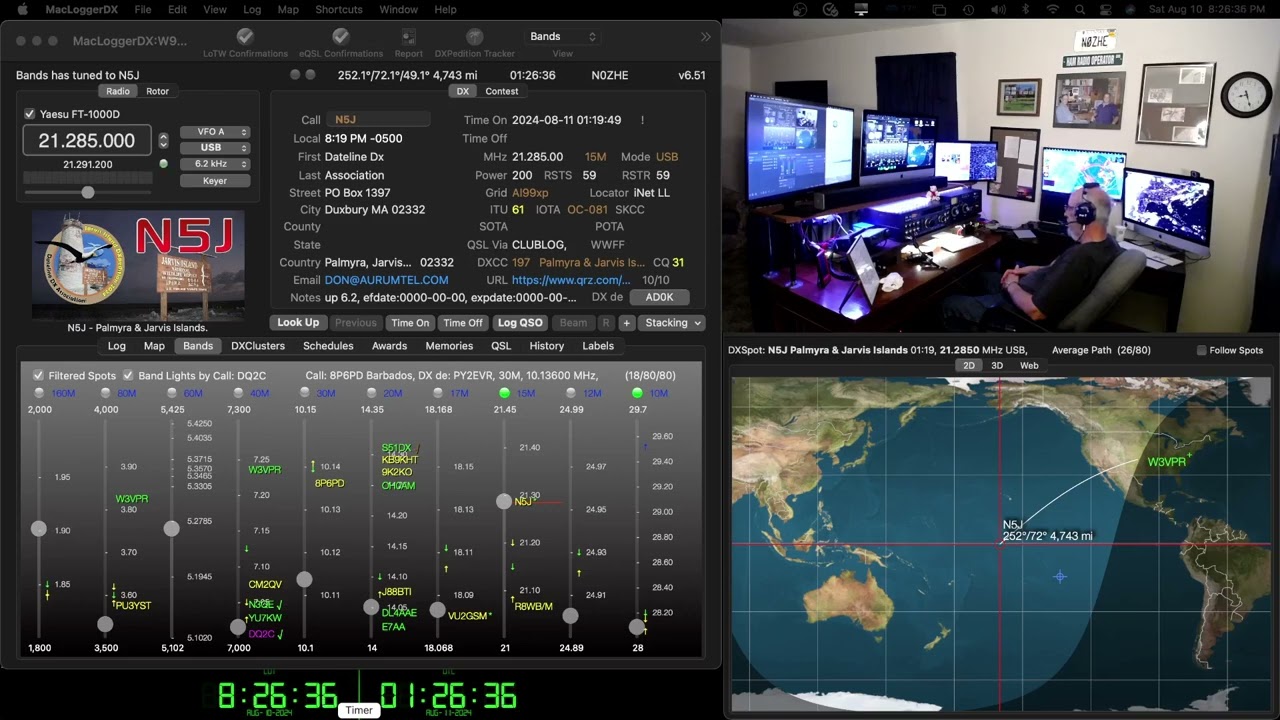Click the AD0K DX de button
The image size is (1280, 720).
tap(659, 297)
